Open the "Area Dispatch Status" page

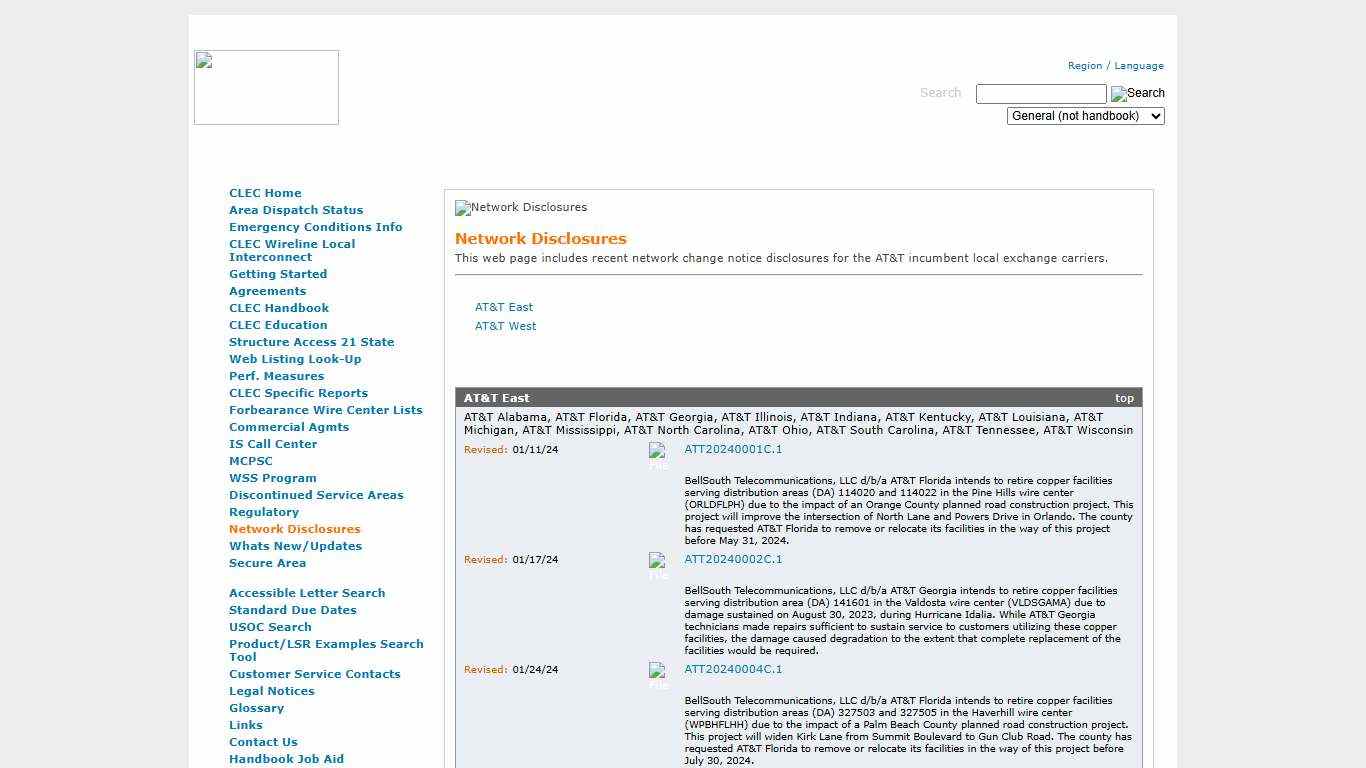(x=296, y=210)
